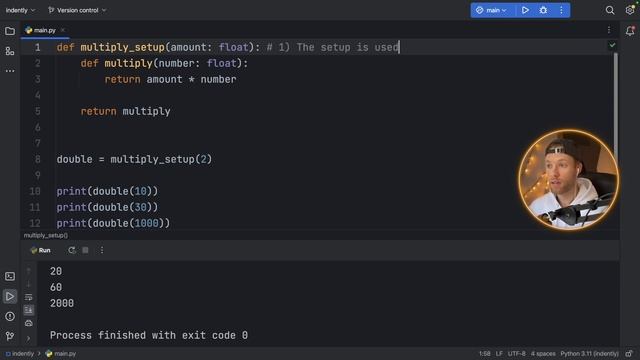Open editor tab options ellipsis

pyautogui.click(x=609, y=30)
